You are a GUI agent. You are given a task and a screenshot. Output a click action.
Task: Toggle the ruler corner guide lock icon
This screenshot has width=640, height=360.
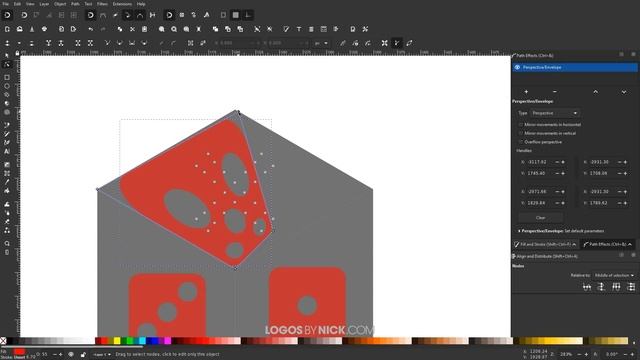17,53
